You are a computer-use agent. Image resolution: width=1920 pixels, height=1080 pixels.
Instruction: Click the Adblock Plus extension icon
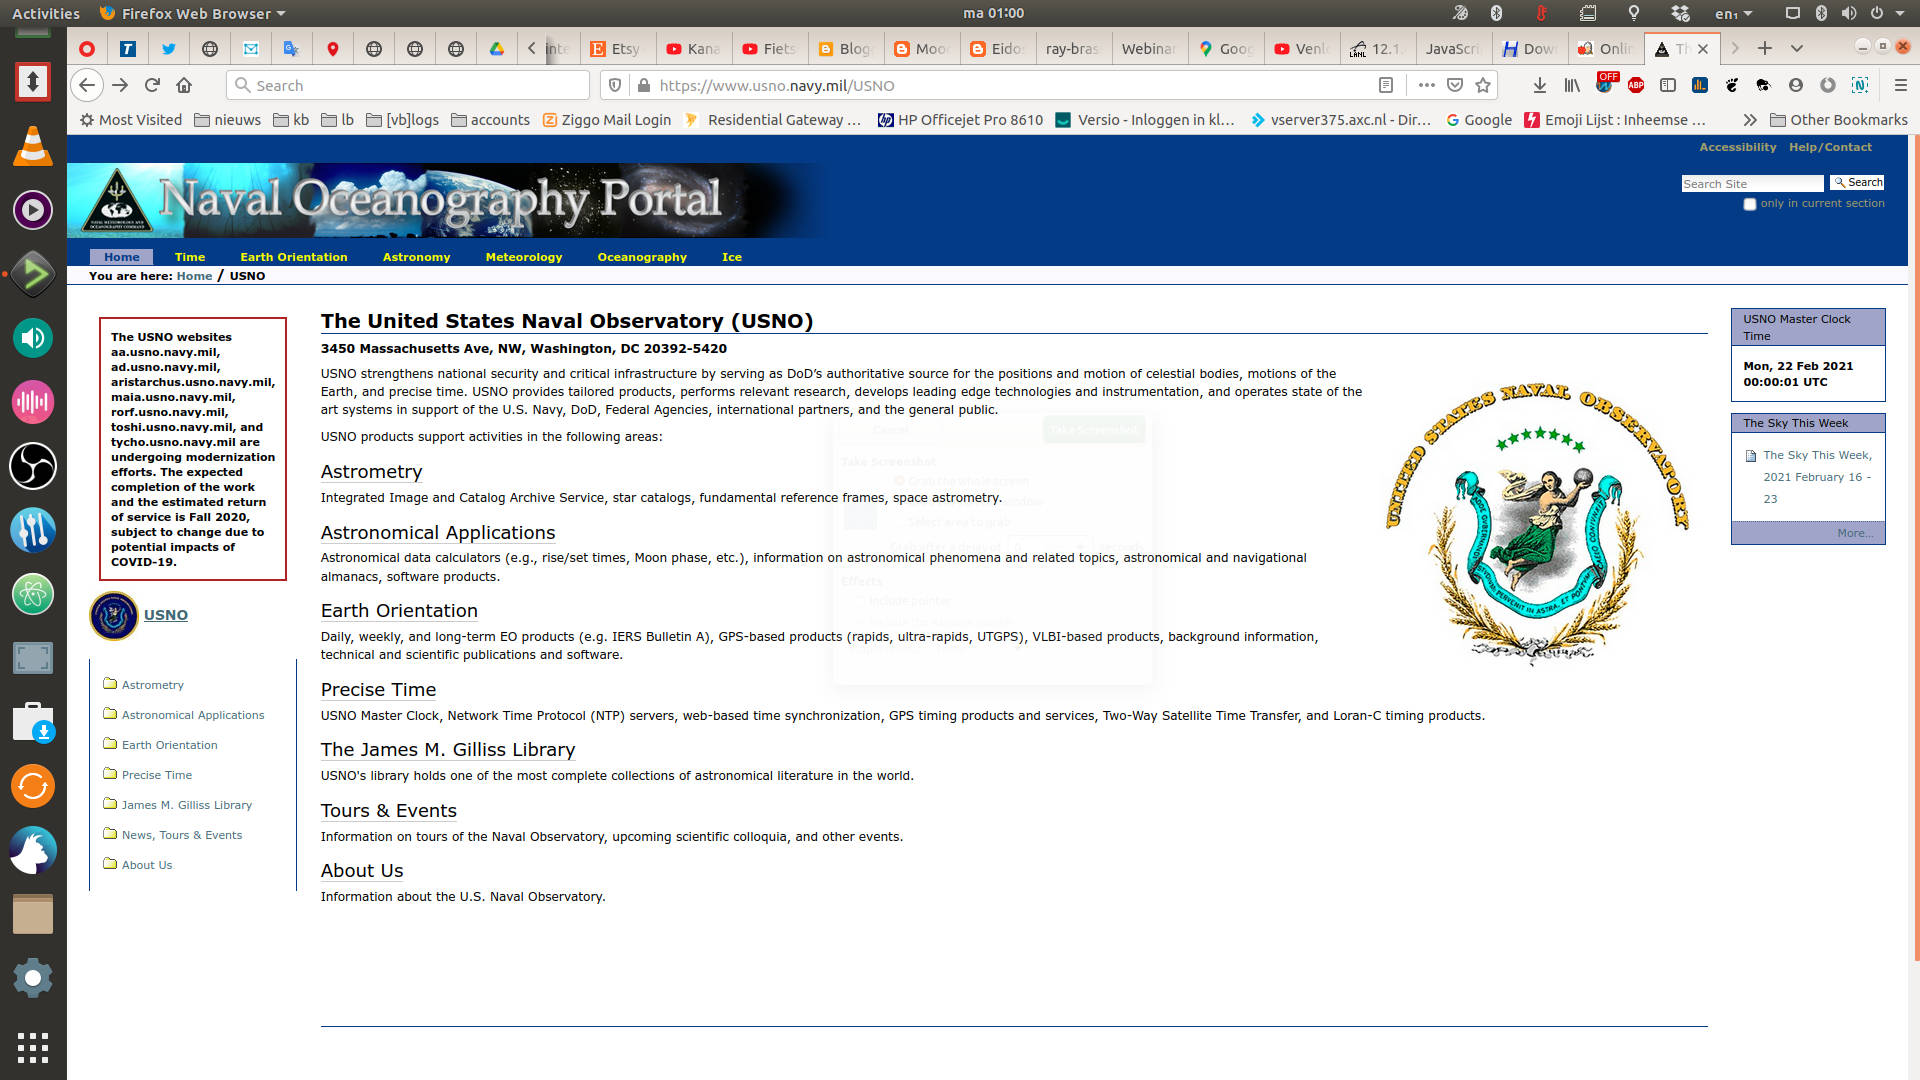[1636, 85]
